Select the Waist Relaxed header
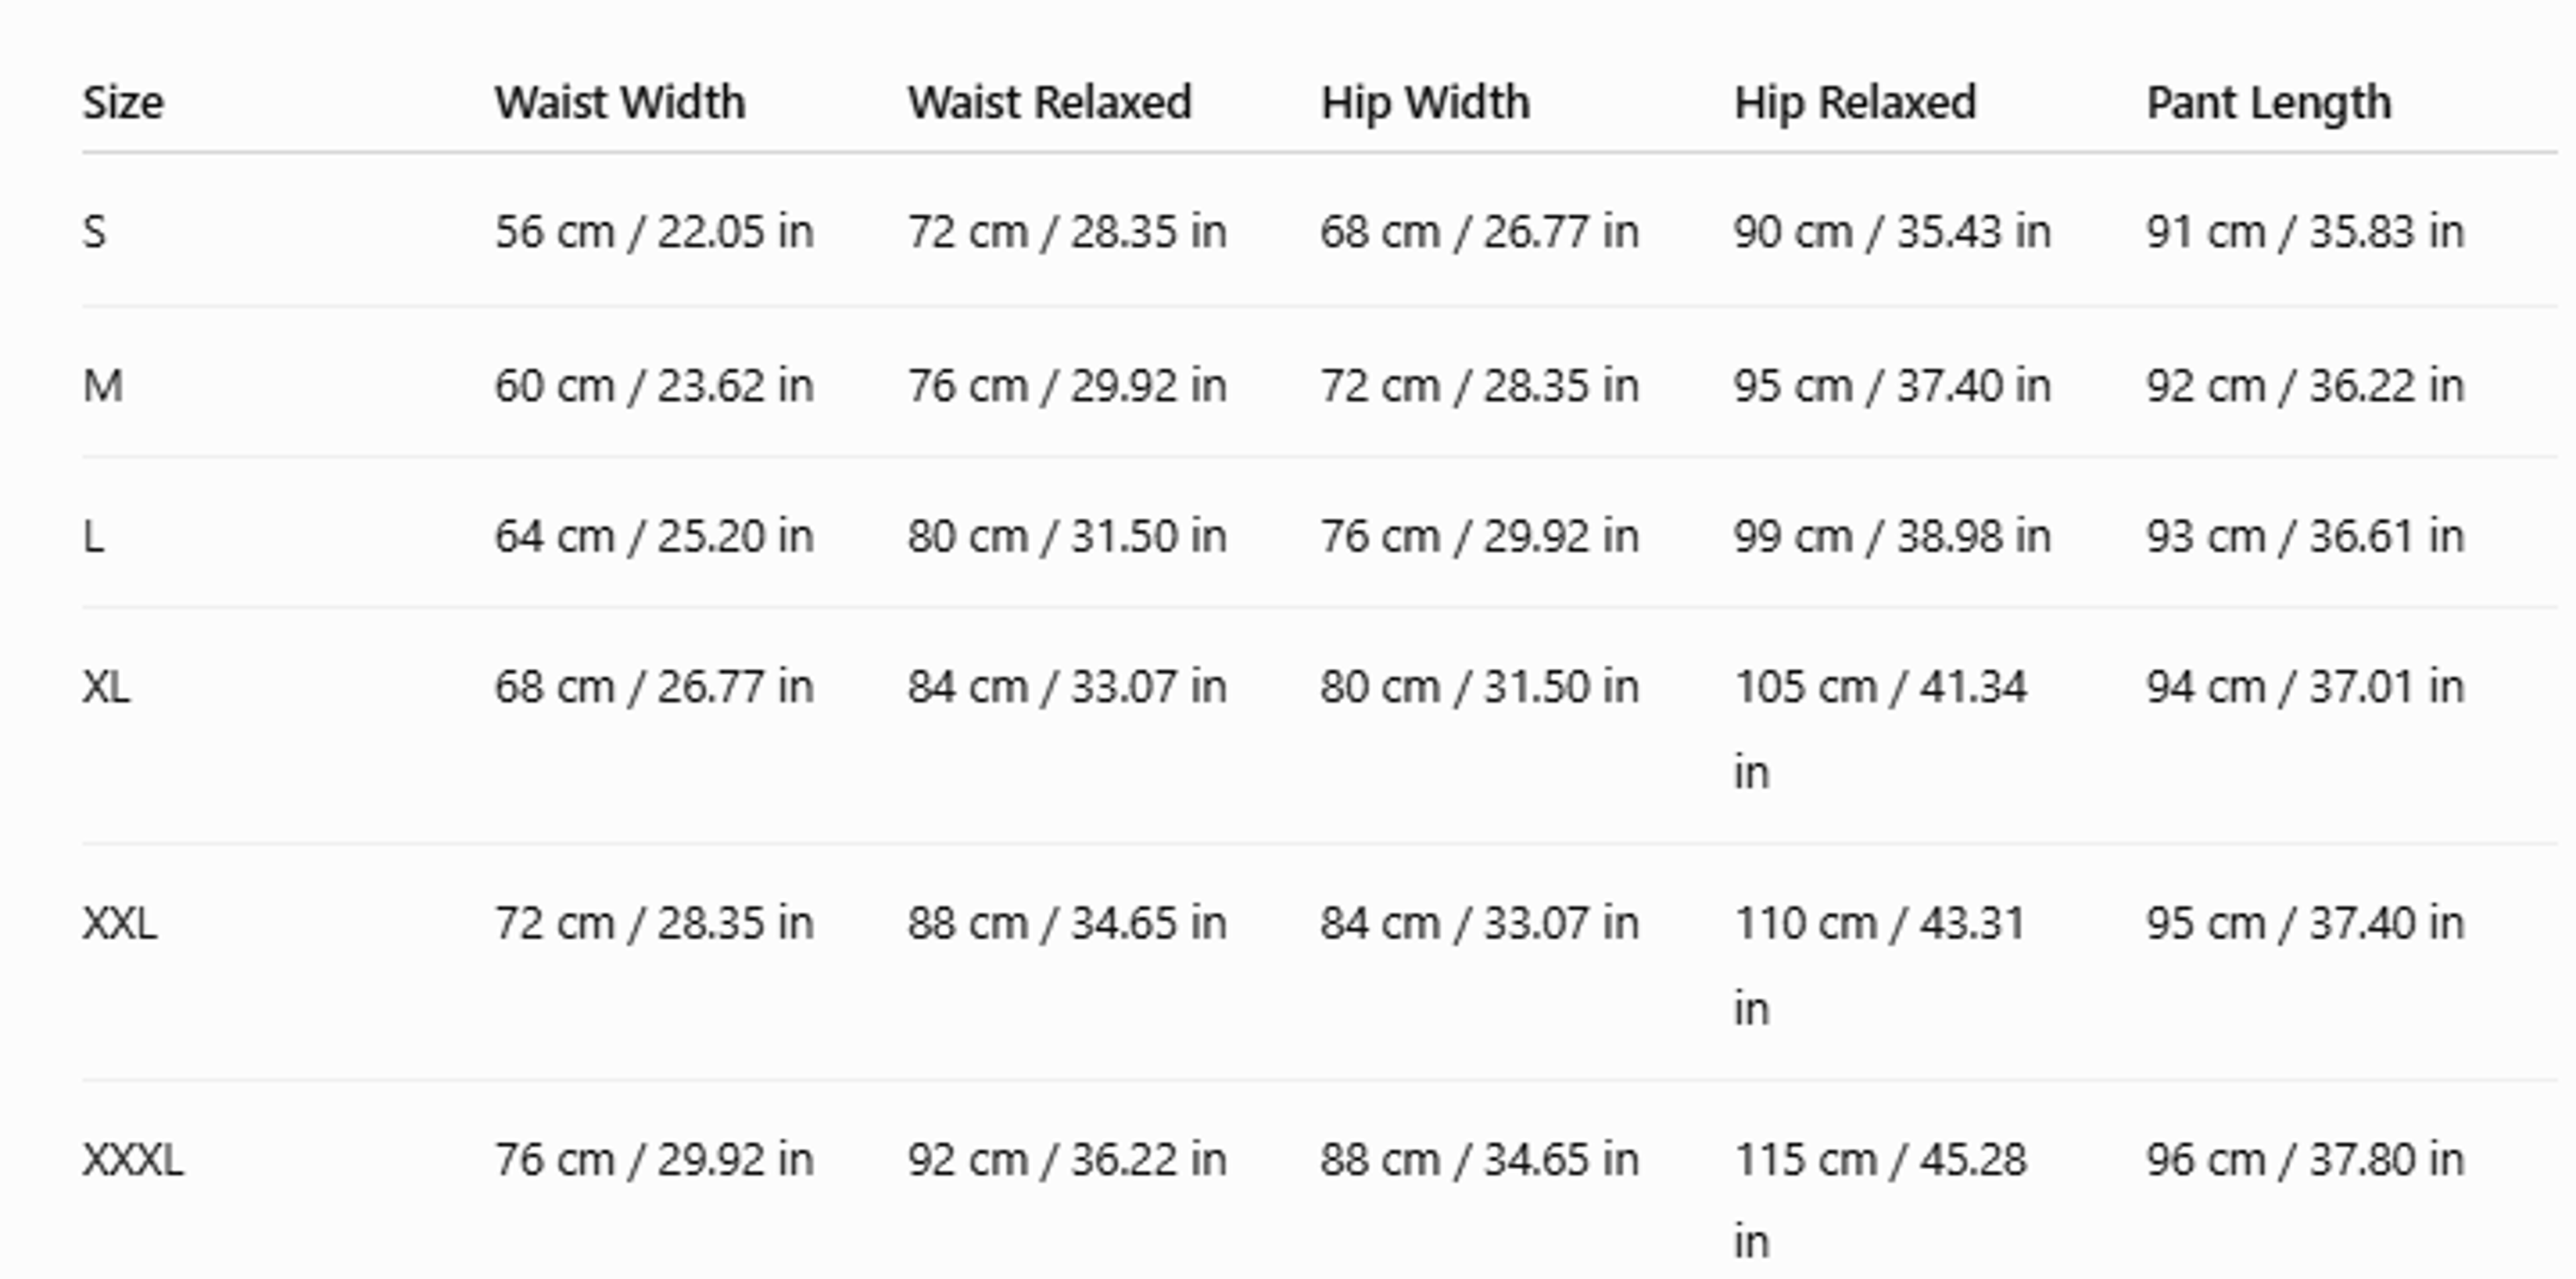This screenshot has height=1279, width=2576. point(1050,103)
